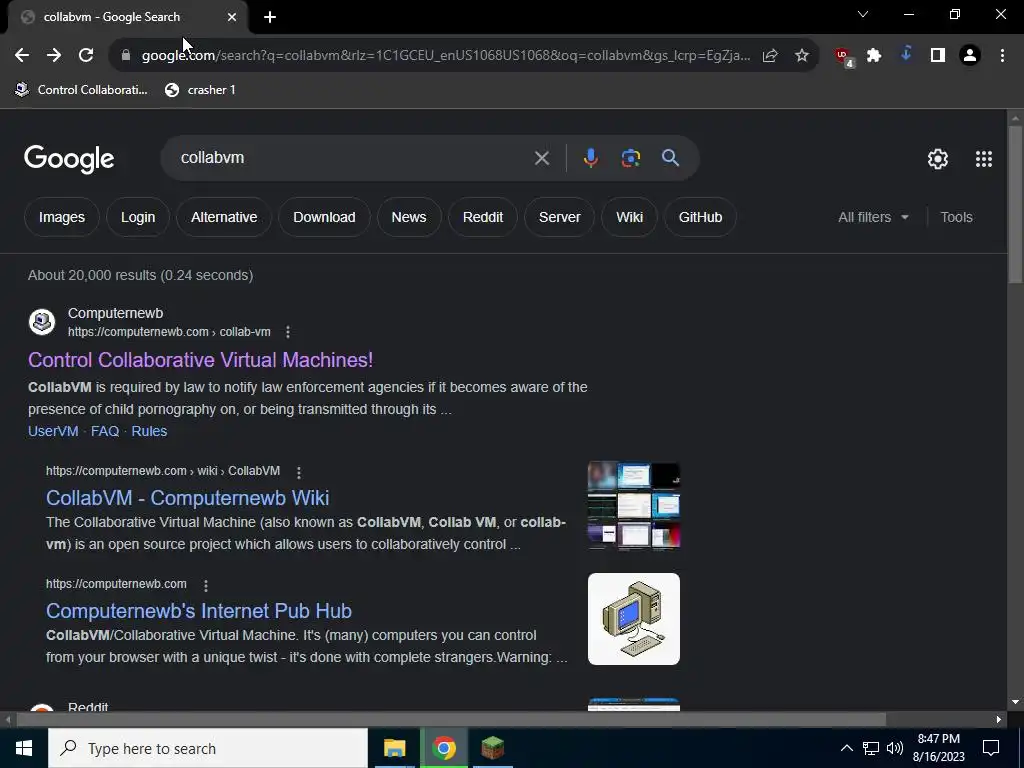Open the network tray icon
Image resolution: width=1024 pixels, height=768 pixels.
click(871, 748)
